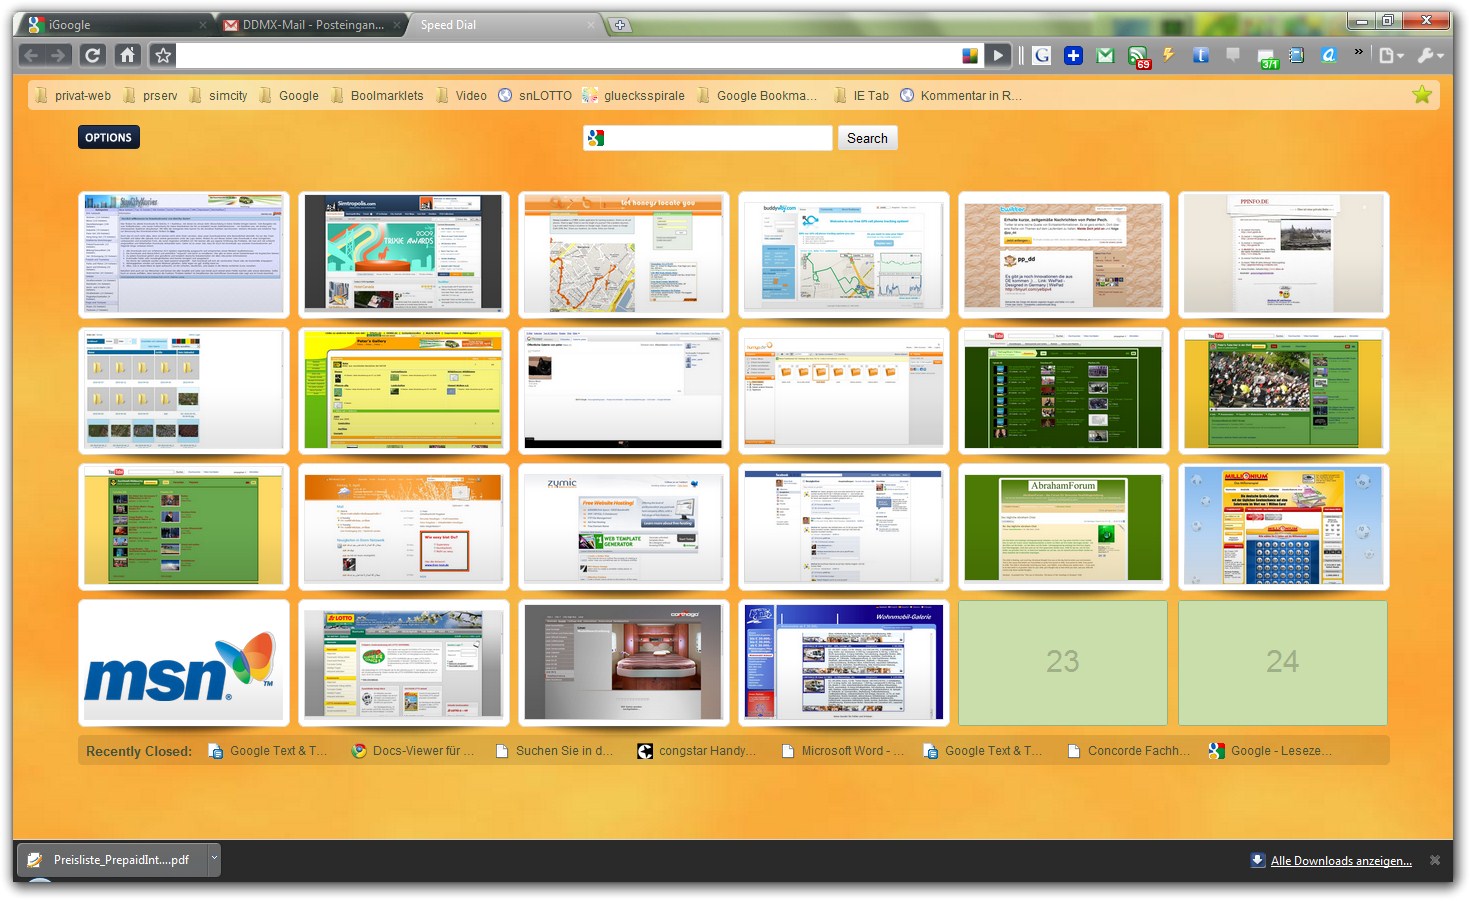Screen dimensions: 1470x901
Task: Open the blue 't' extension icon
Action: tap(1201, 56)
